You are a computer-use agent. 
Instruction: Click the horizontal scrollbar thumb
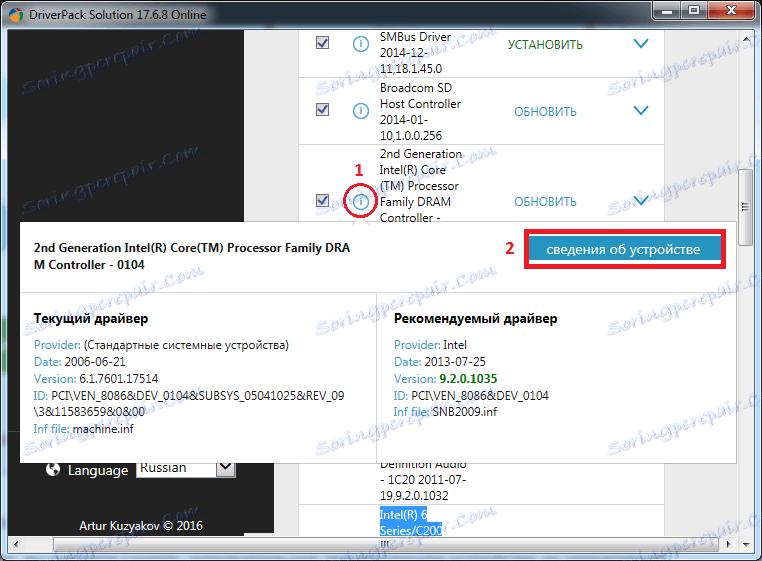384,544
